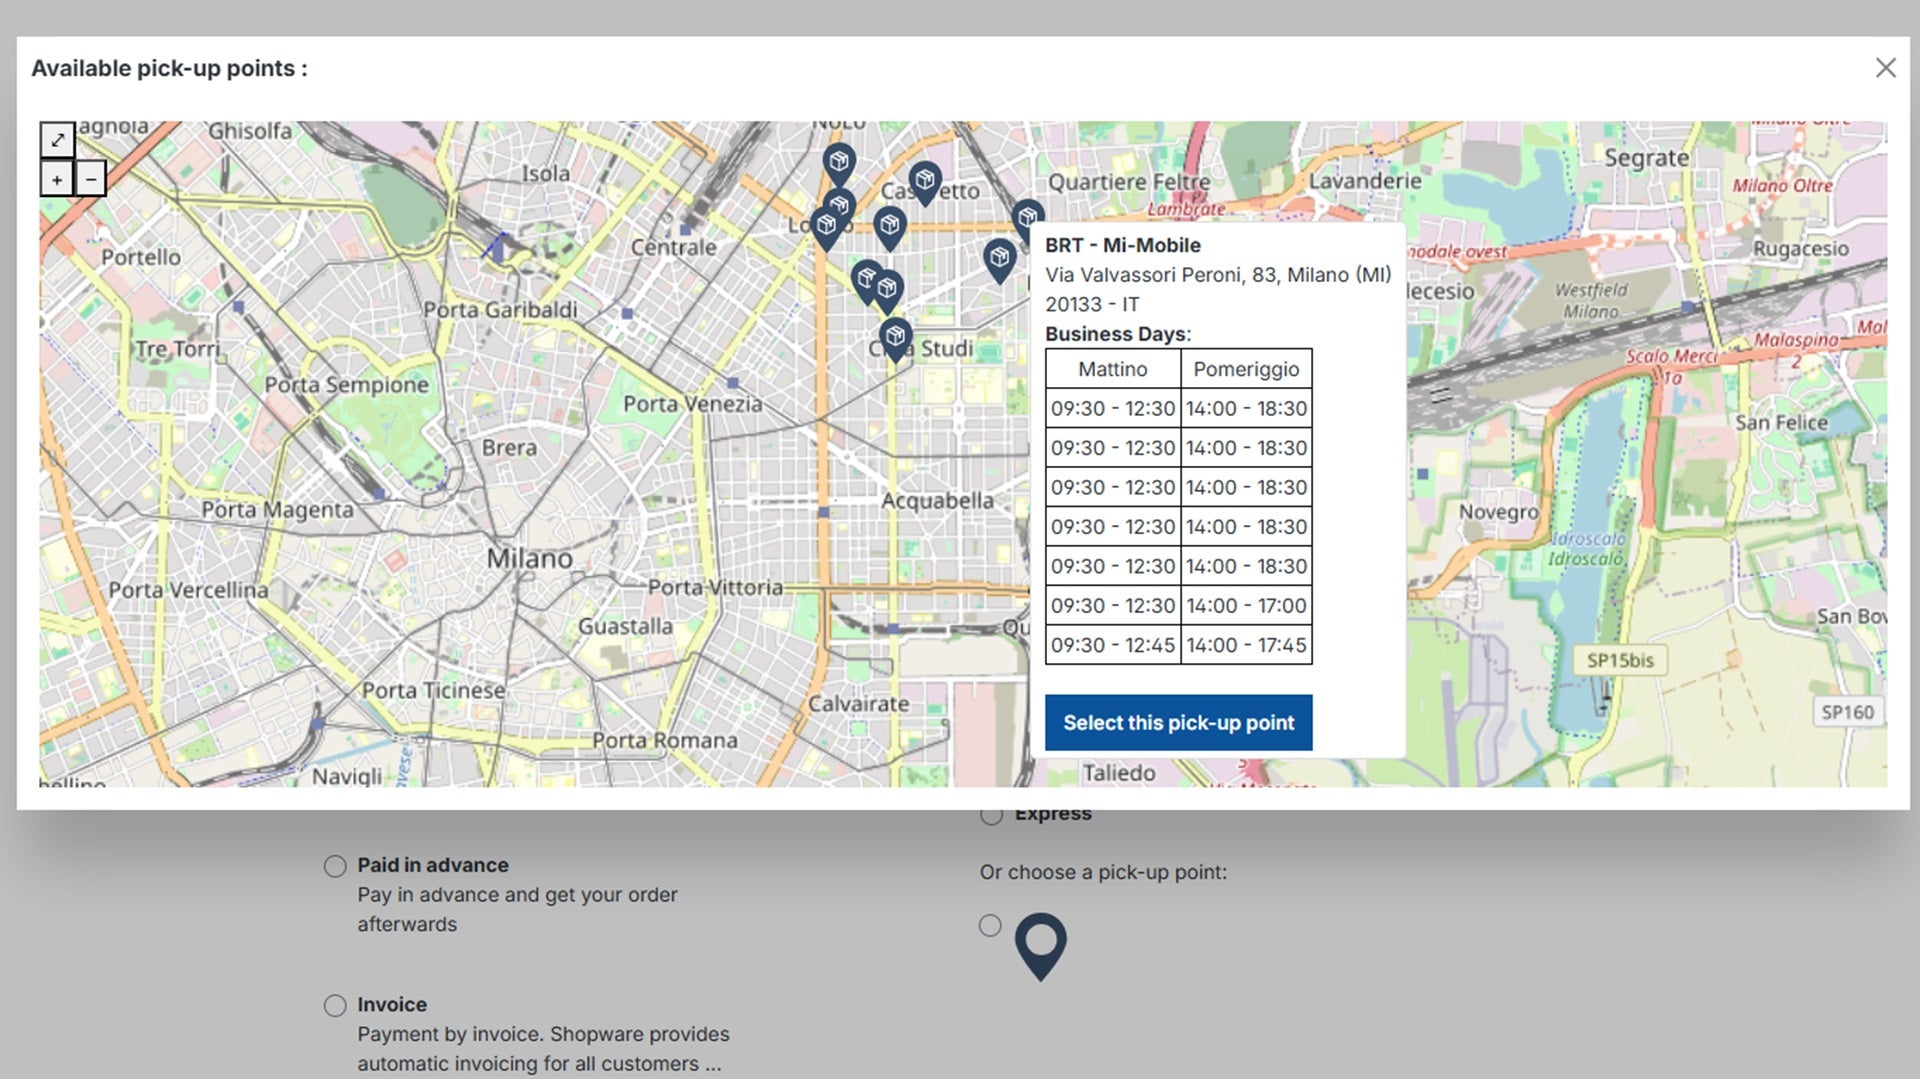This screenshot has height=1080, width=1920.
Task: Click the lone parcel marker left of the popup address
Action: point(999,261)
